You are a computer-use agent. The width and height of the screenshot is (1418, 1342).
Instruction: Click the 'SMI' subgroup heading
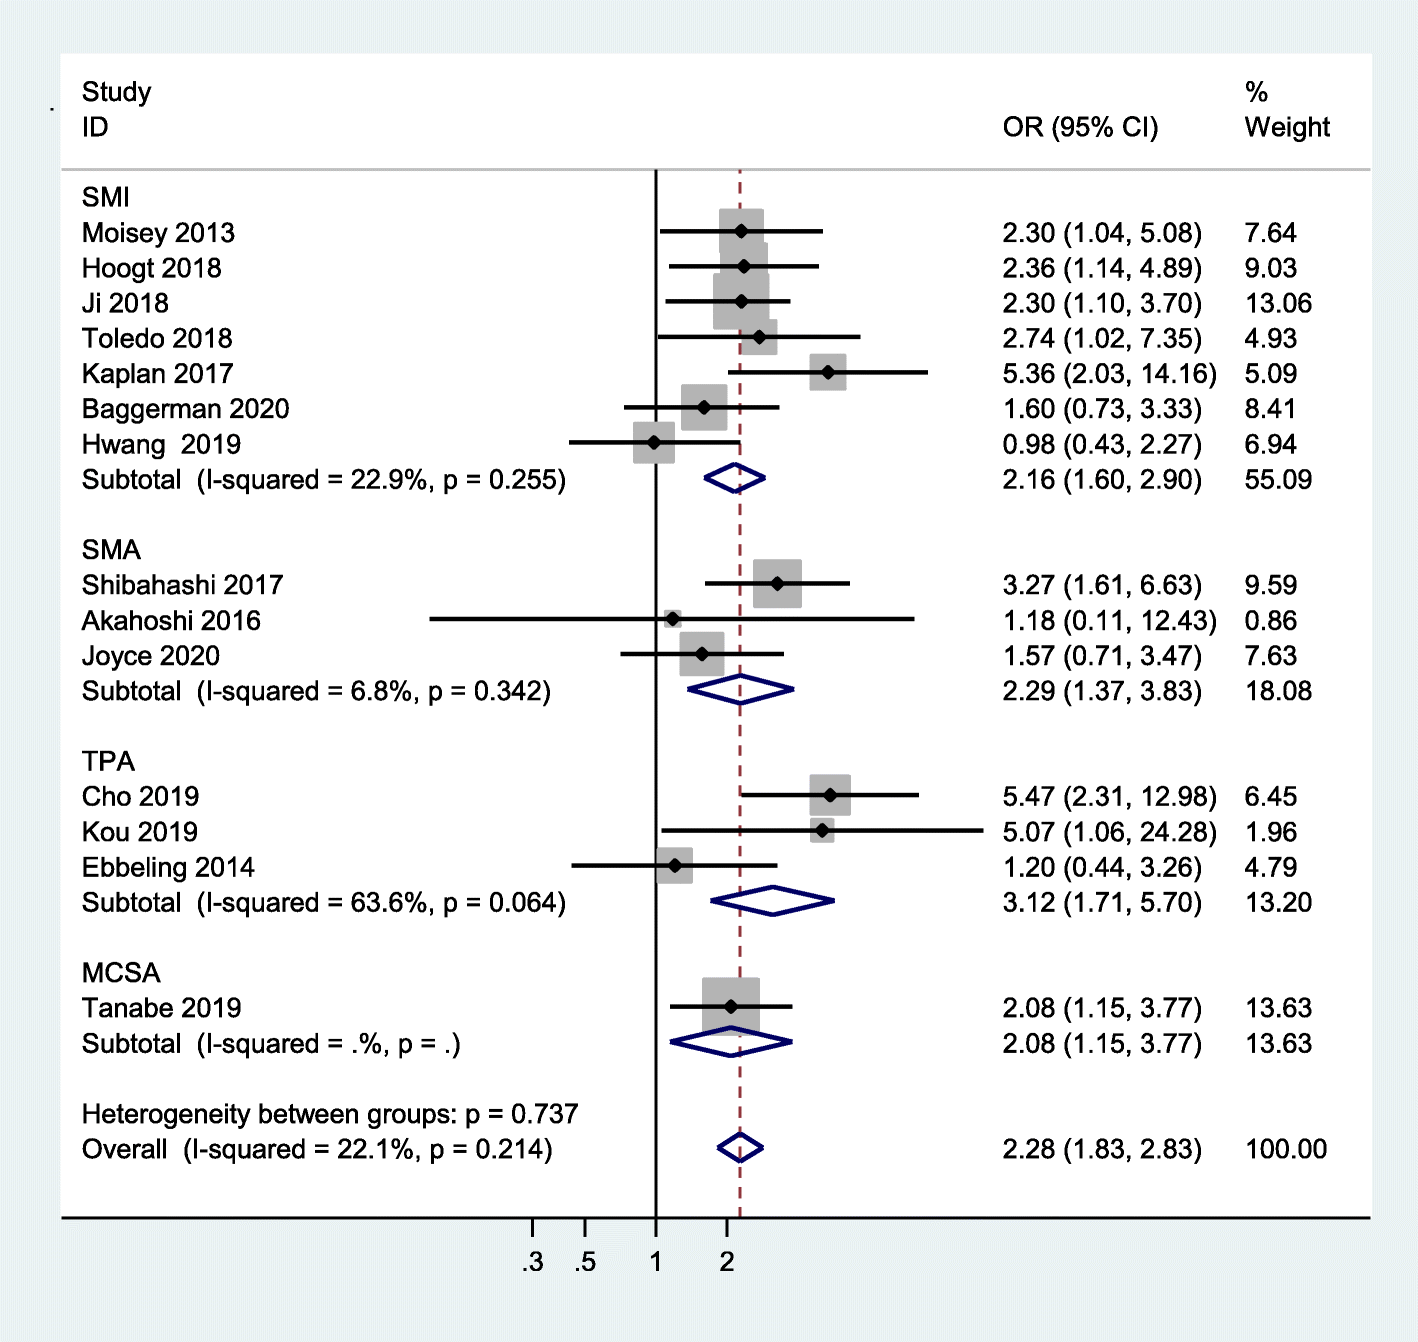pyautogui.click(x=106, y=197)
